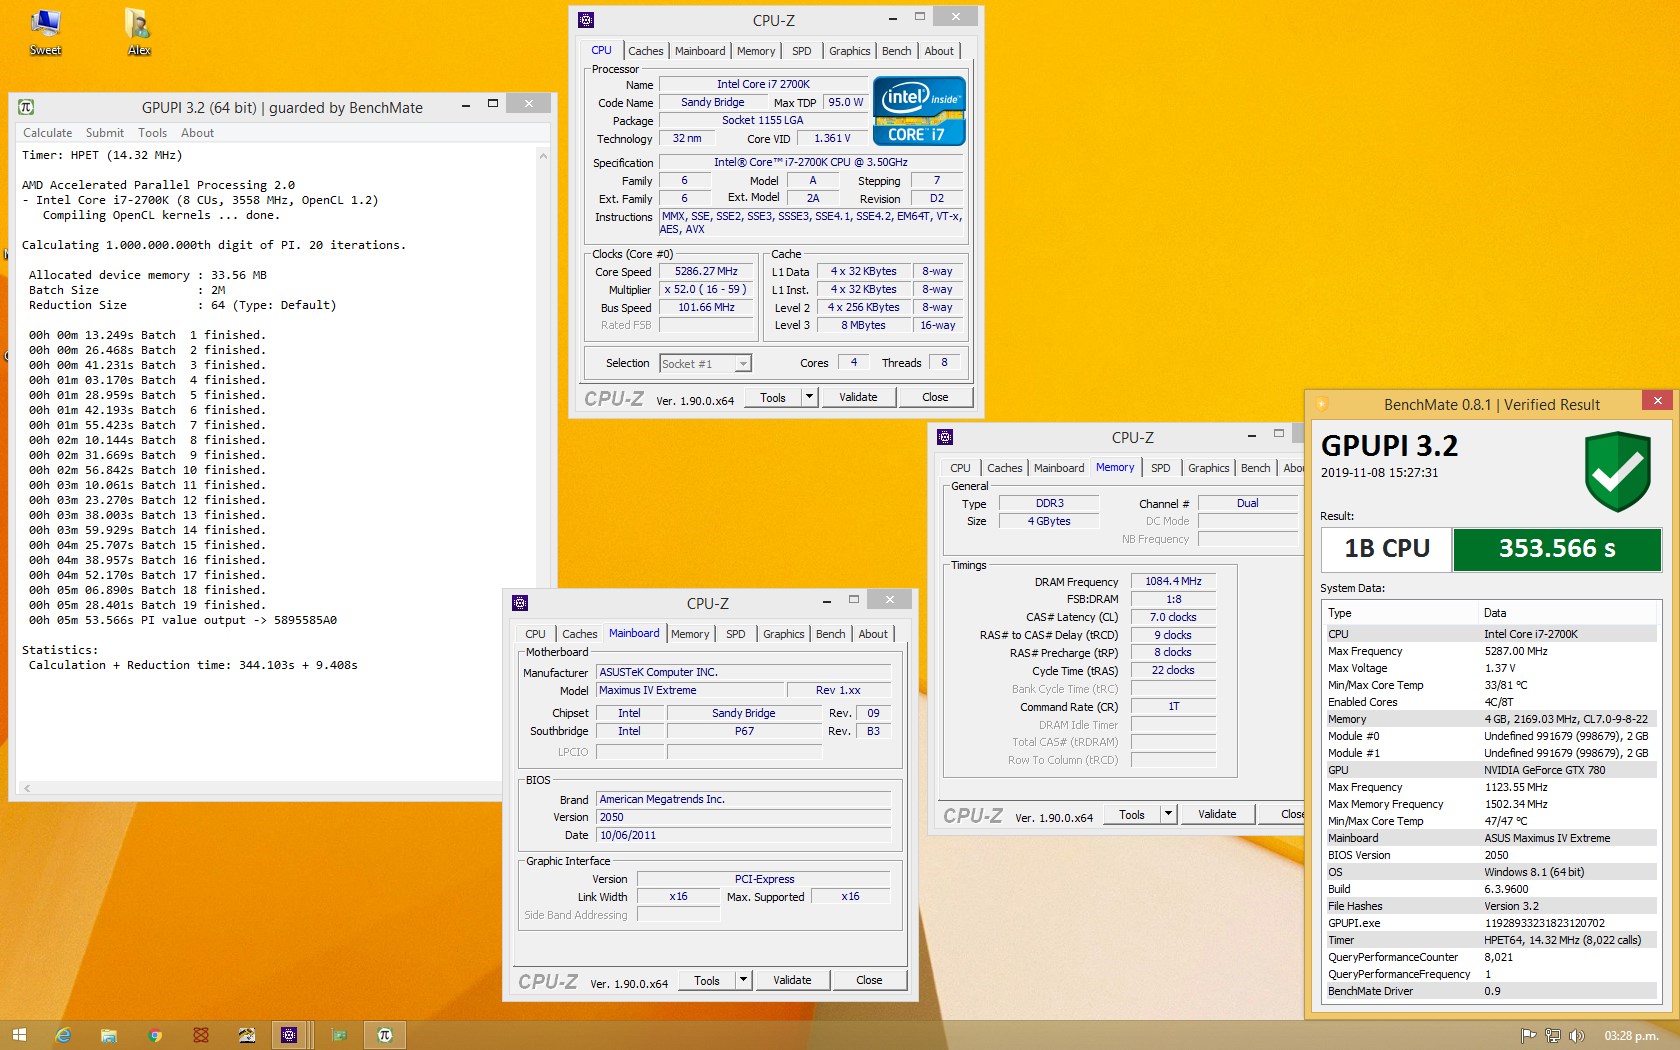1680x1050 pixels.
Task: Click the Memory CPU-Z window title icon
Action: click(x=945, y=437)
